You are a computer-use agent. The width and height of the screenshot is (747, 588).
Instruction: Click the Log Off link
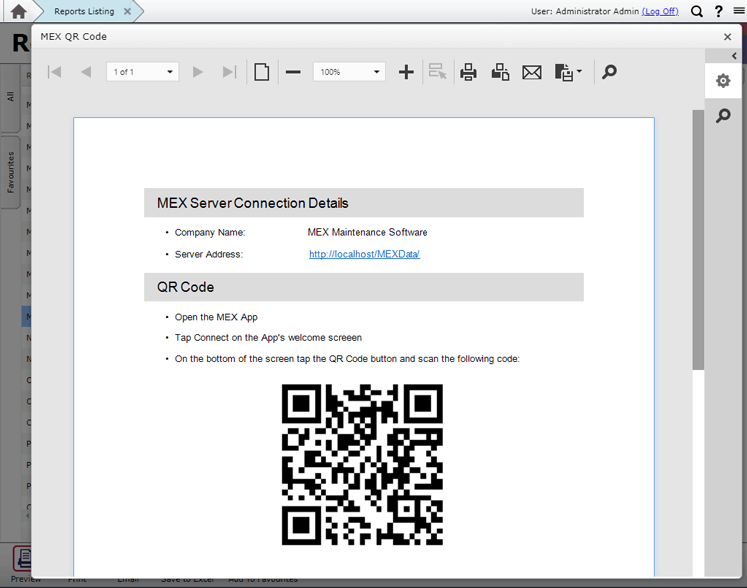pos(660,12)
